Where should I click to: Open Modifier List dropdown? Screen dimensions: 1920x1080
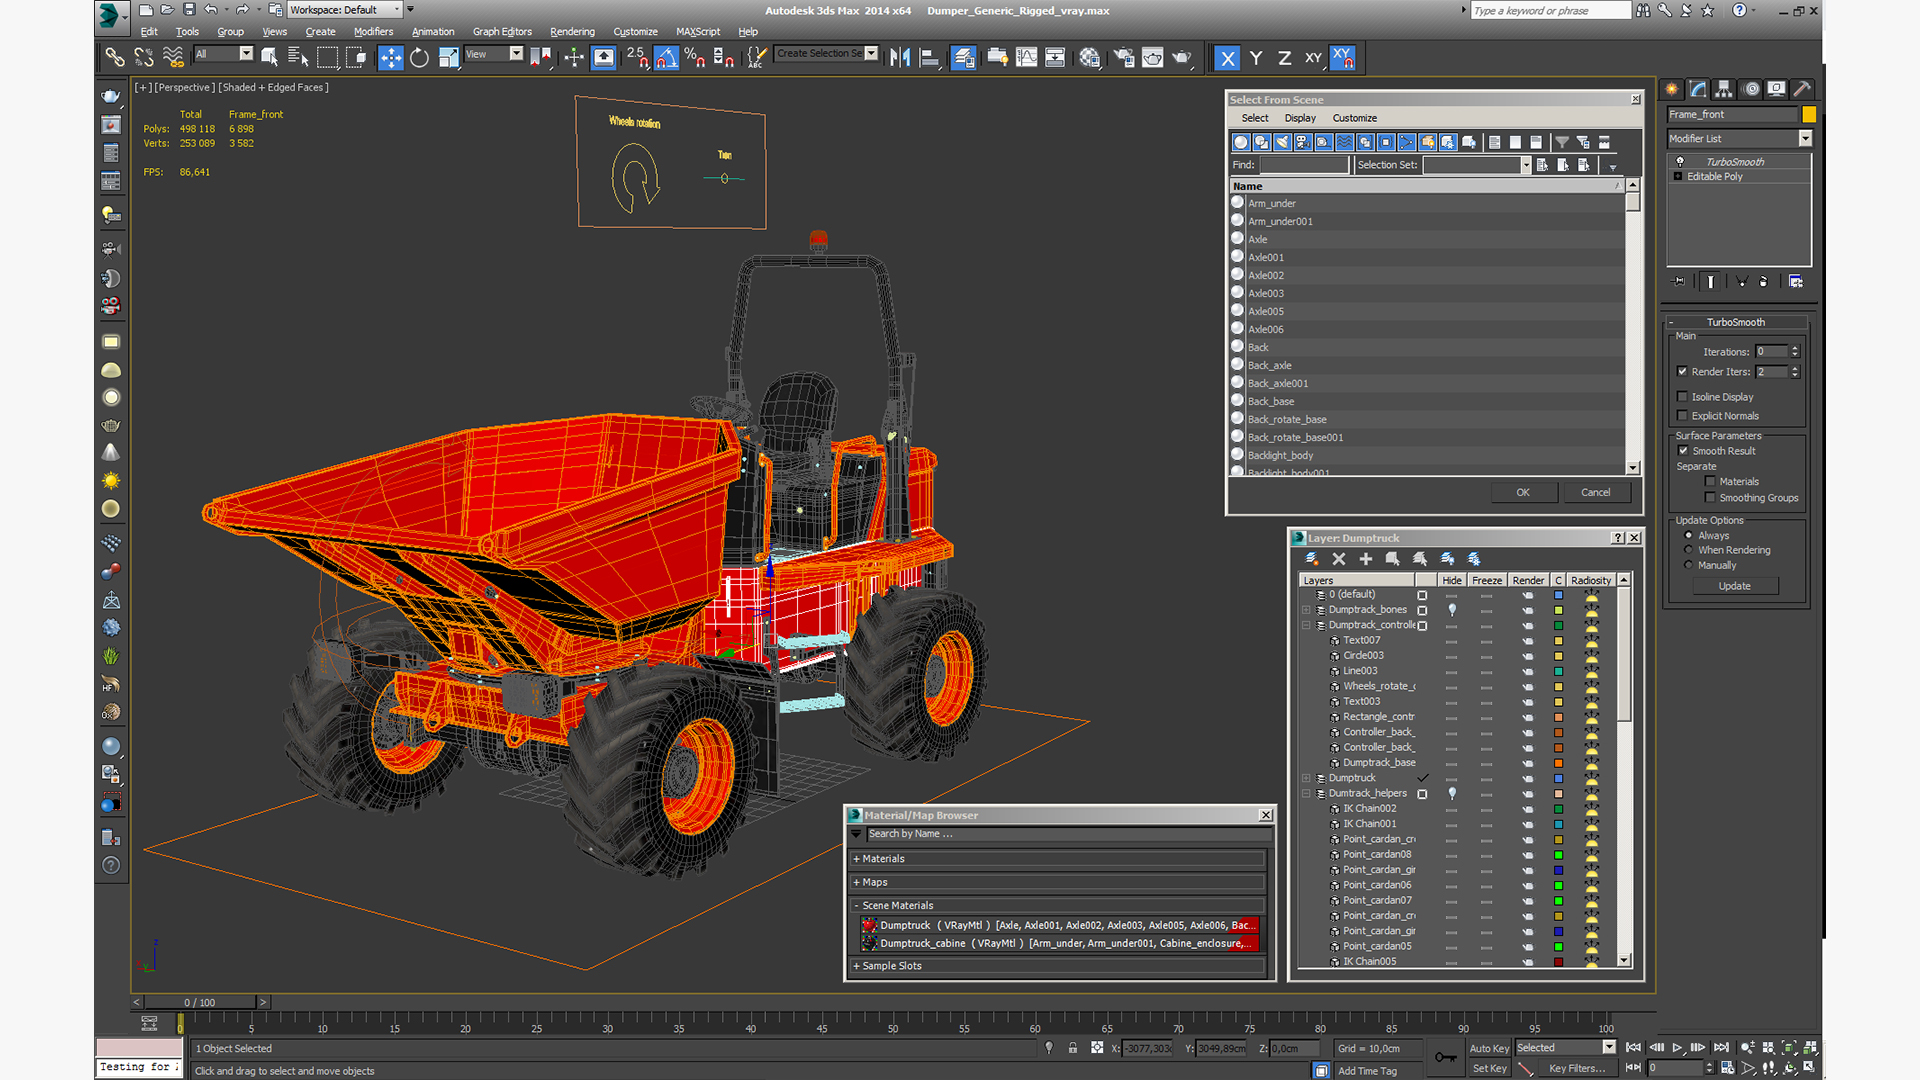(x=1739, y=139)
